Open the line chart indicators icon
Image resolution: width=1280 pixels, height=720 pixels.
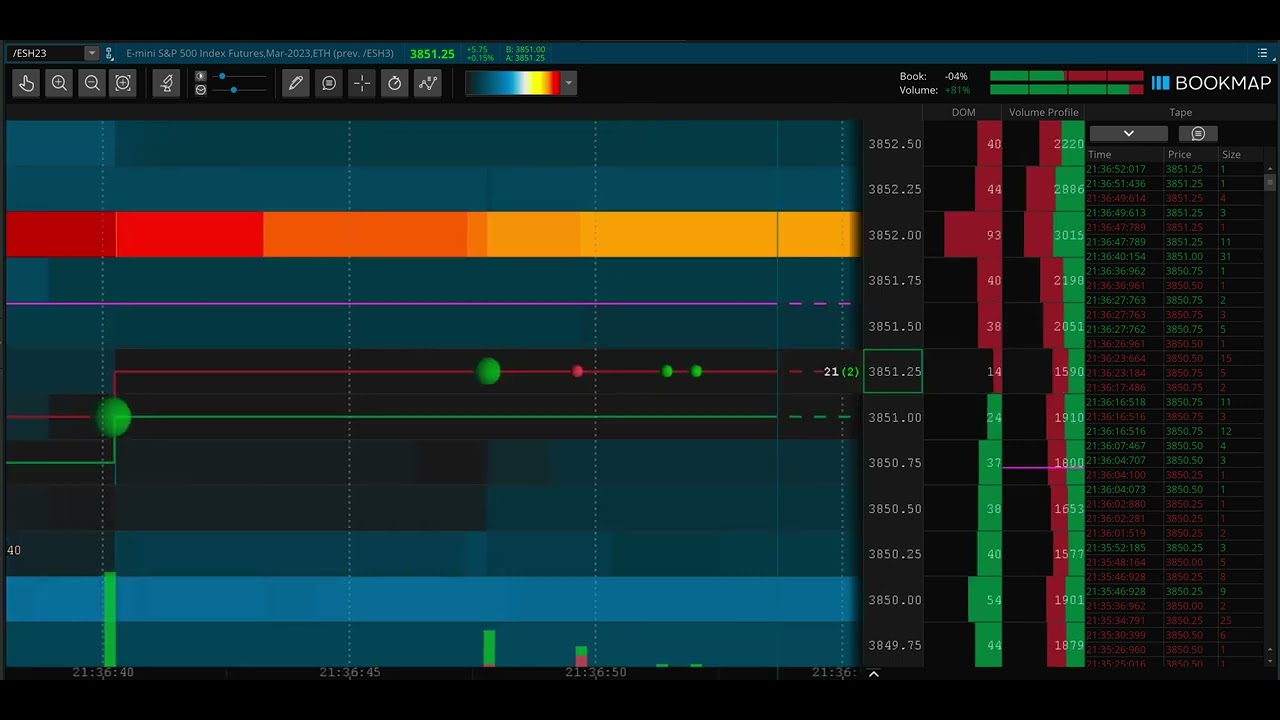428,84
